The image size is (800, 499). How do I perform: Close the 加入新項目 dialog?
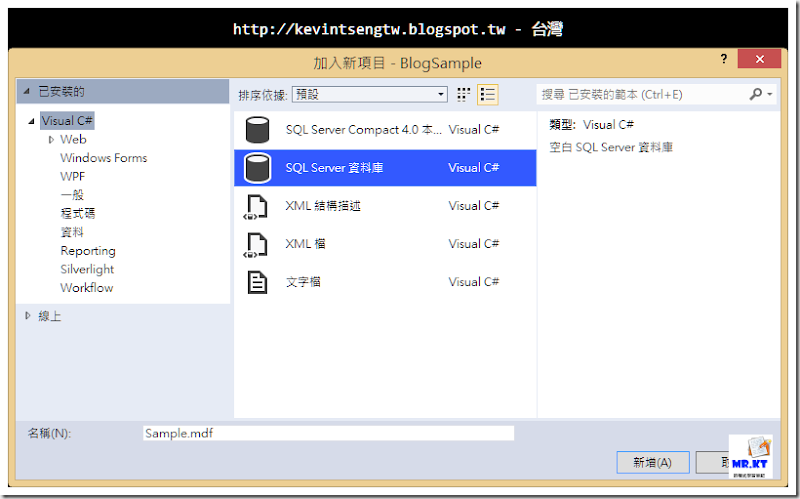tap(759, 59)
